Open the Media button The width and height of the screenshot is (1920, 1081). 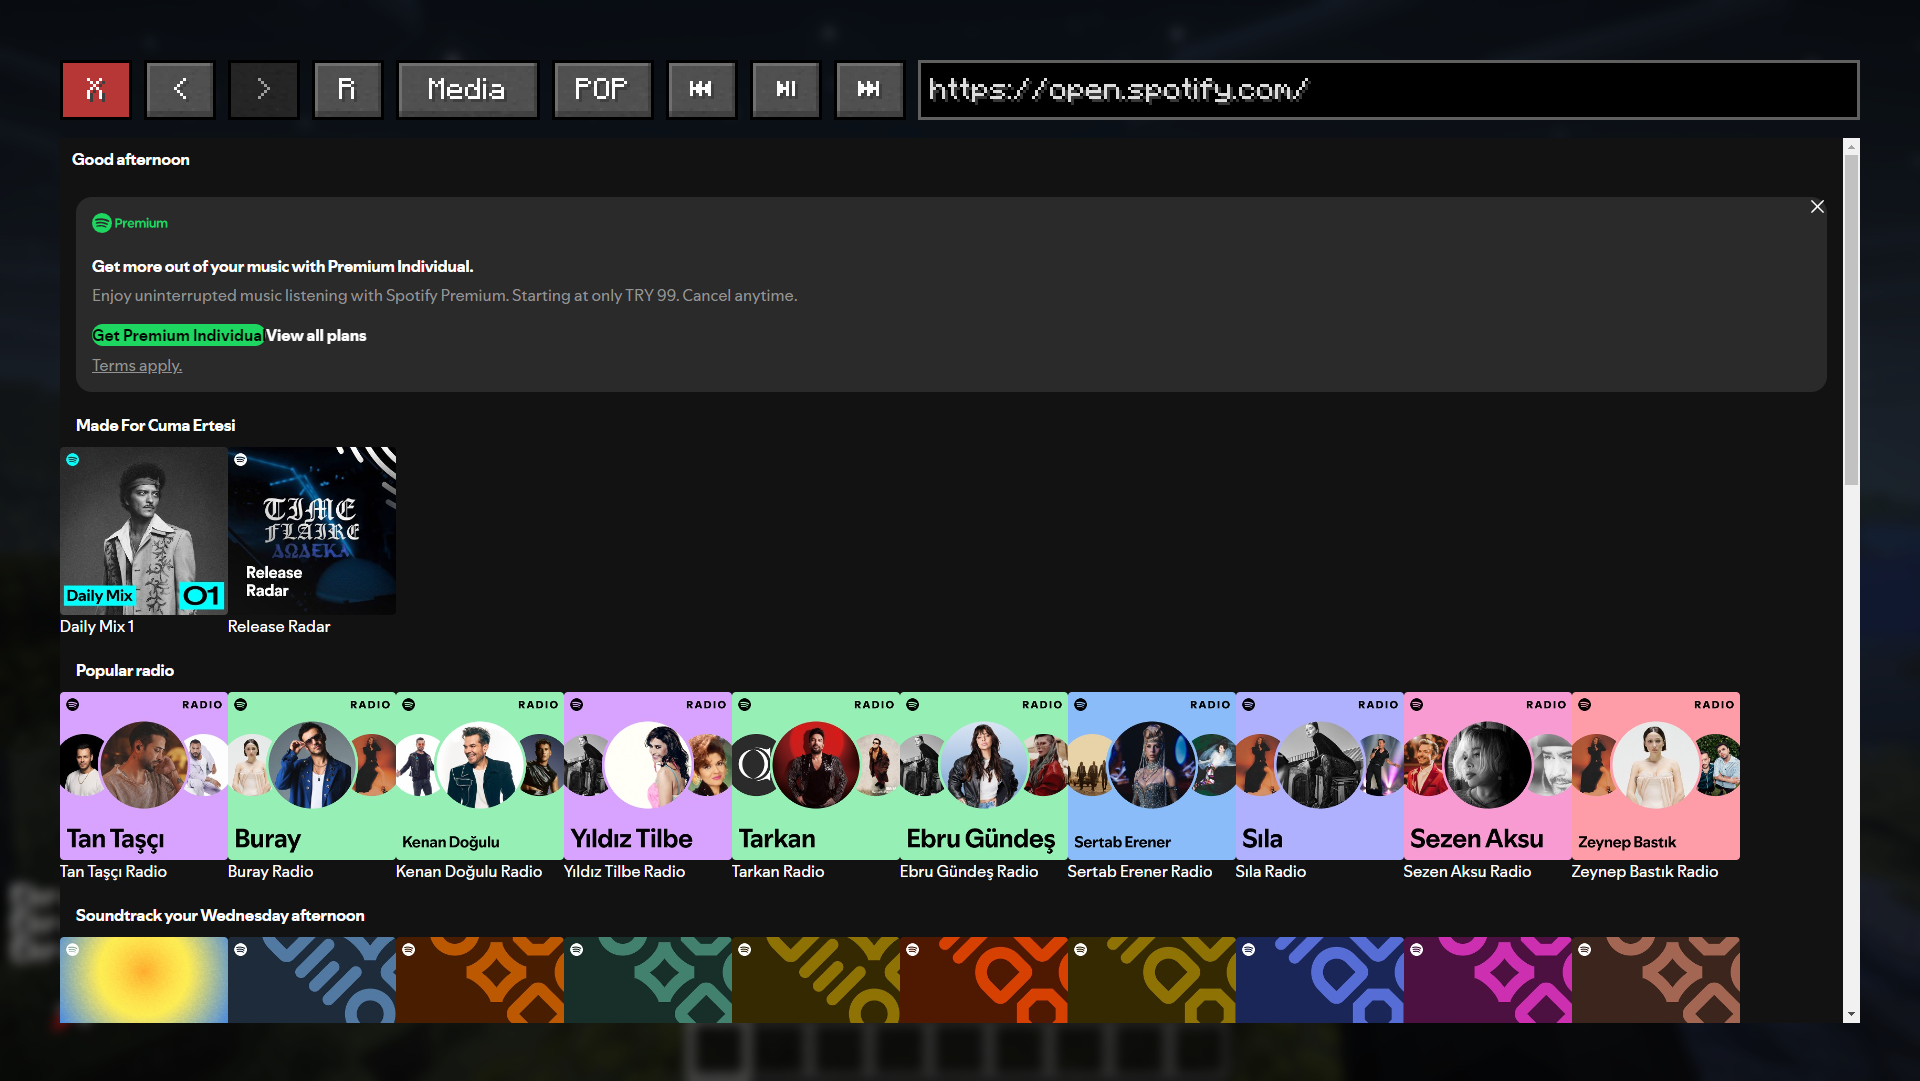[x=468, y=90]
